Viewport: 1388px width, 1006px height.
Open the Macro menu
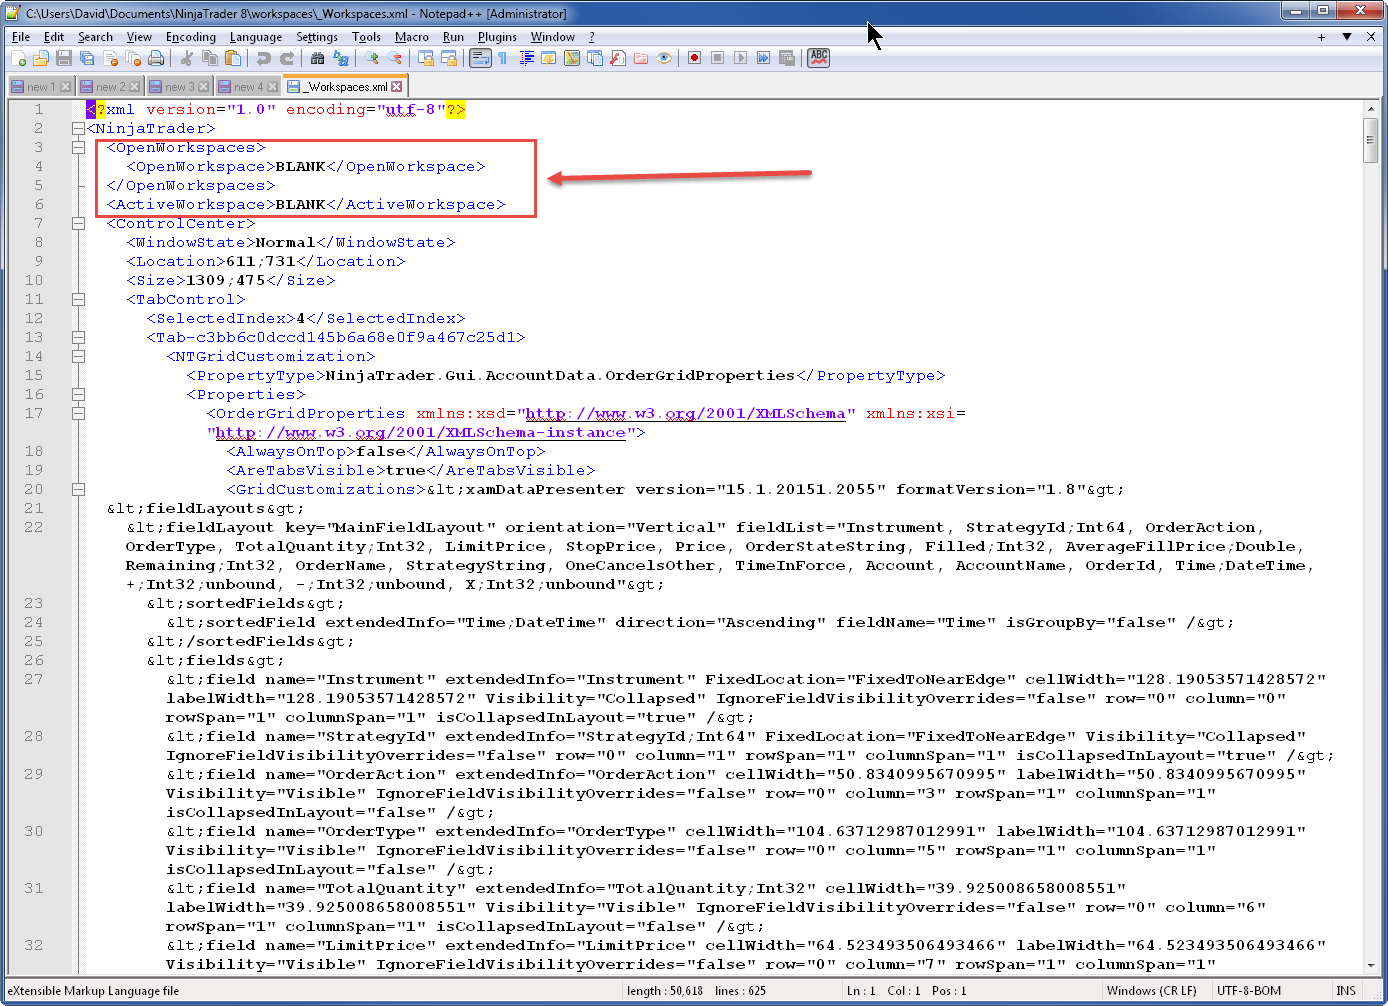410,36
